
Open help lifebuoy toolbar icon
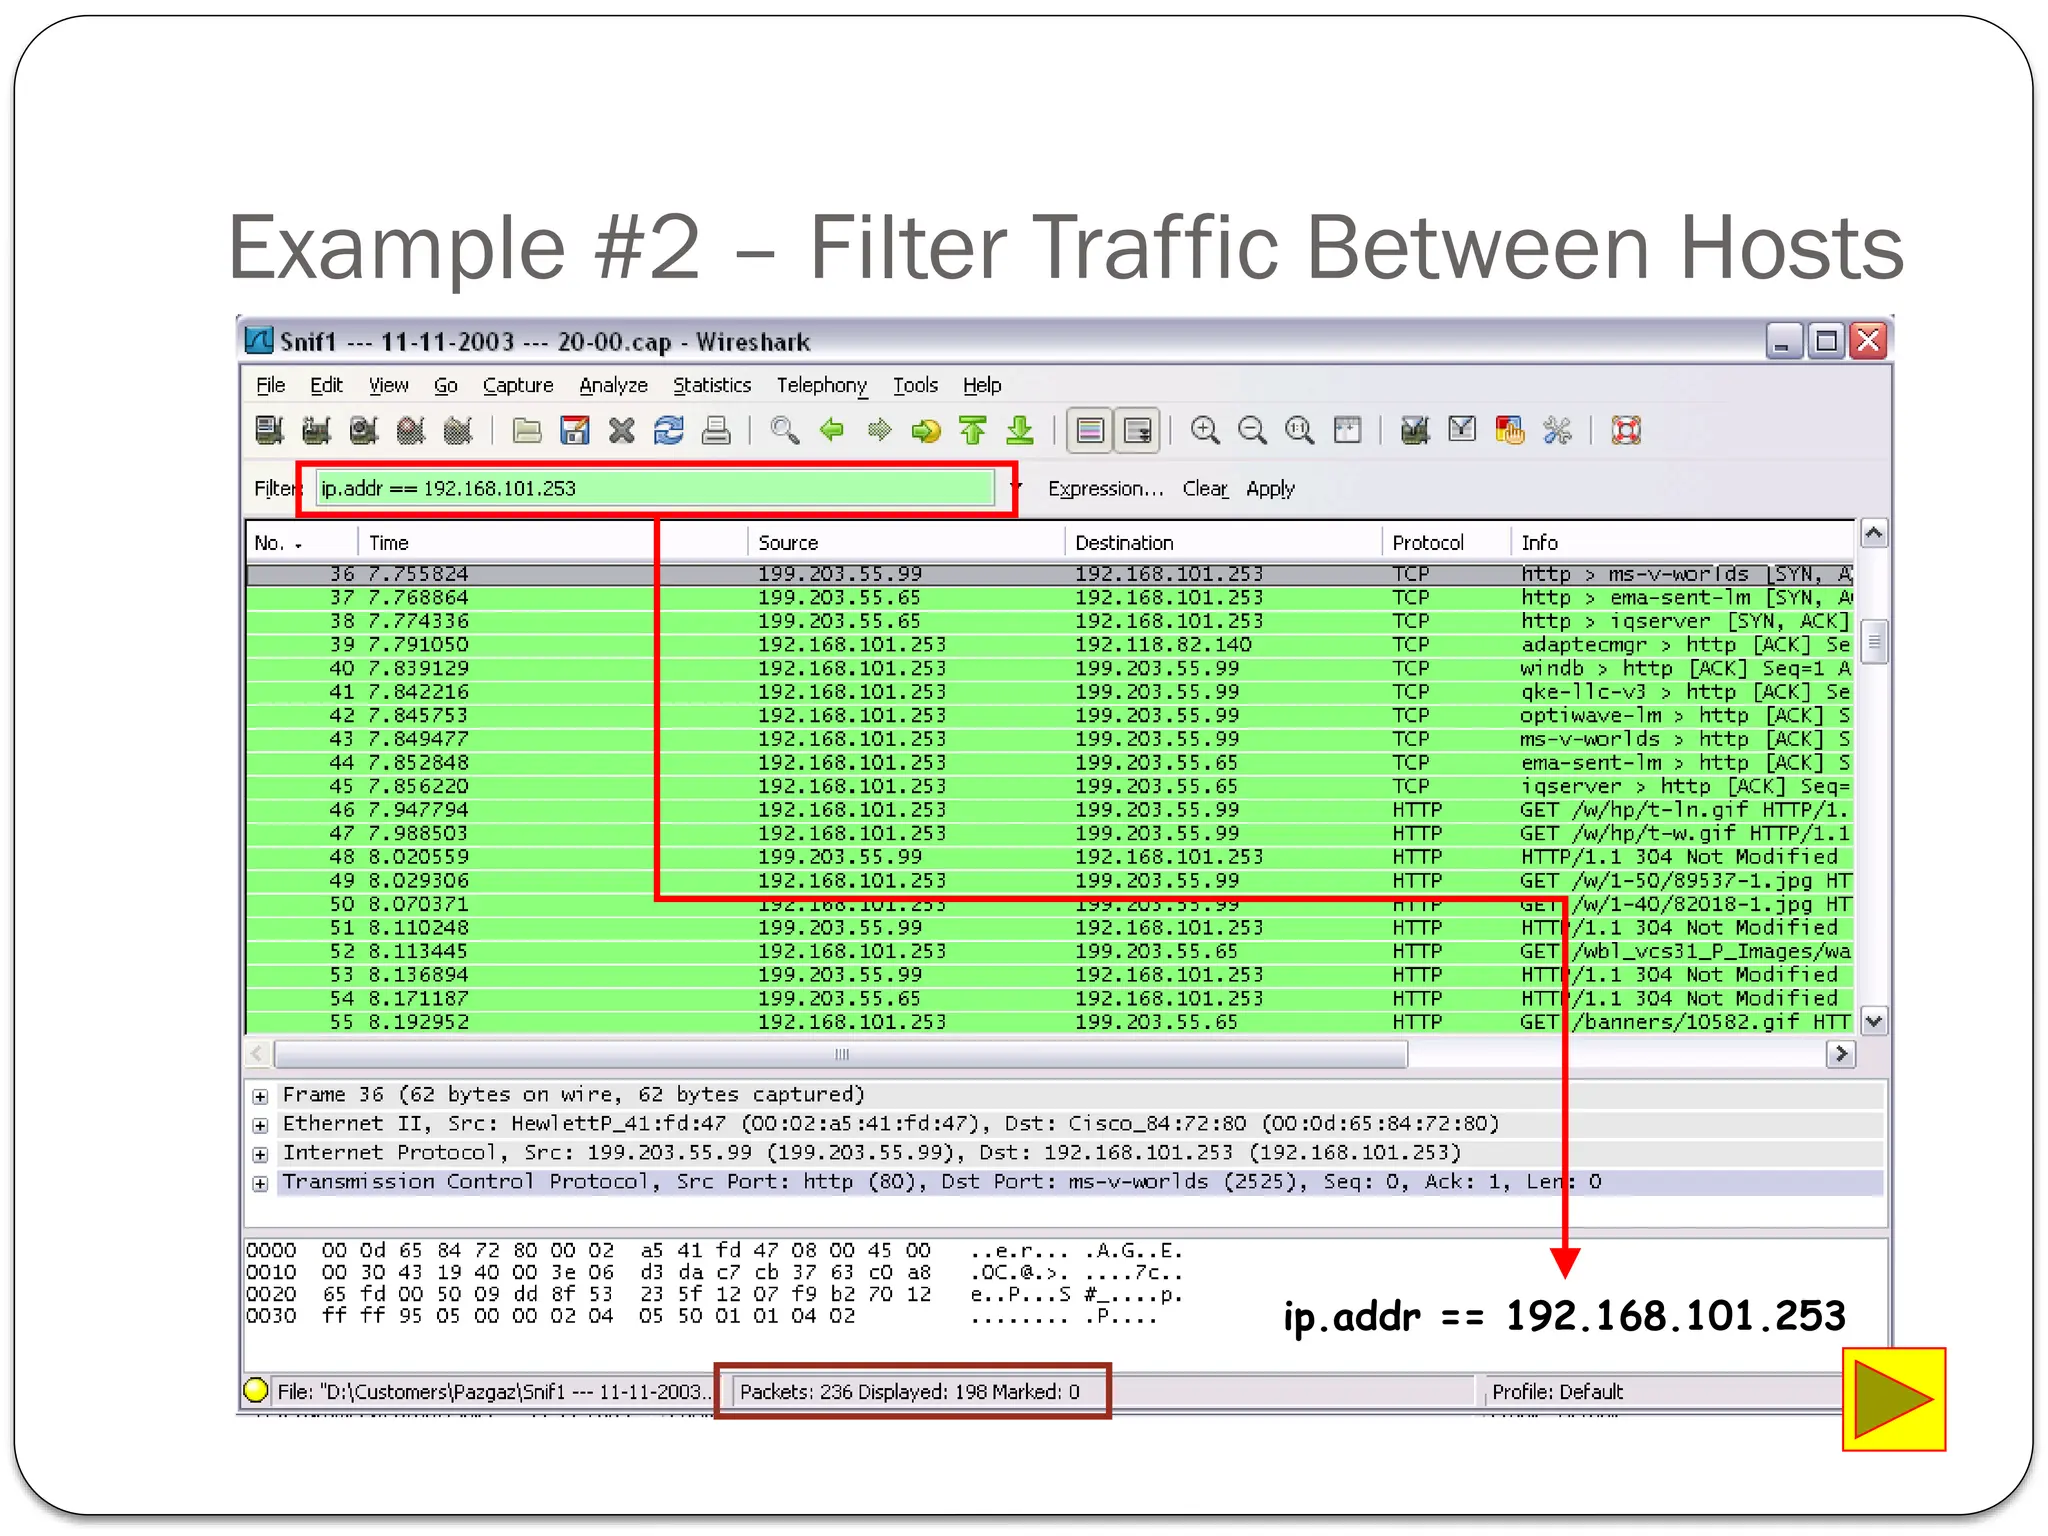tap(1627, 431)
